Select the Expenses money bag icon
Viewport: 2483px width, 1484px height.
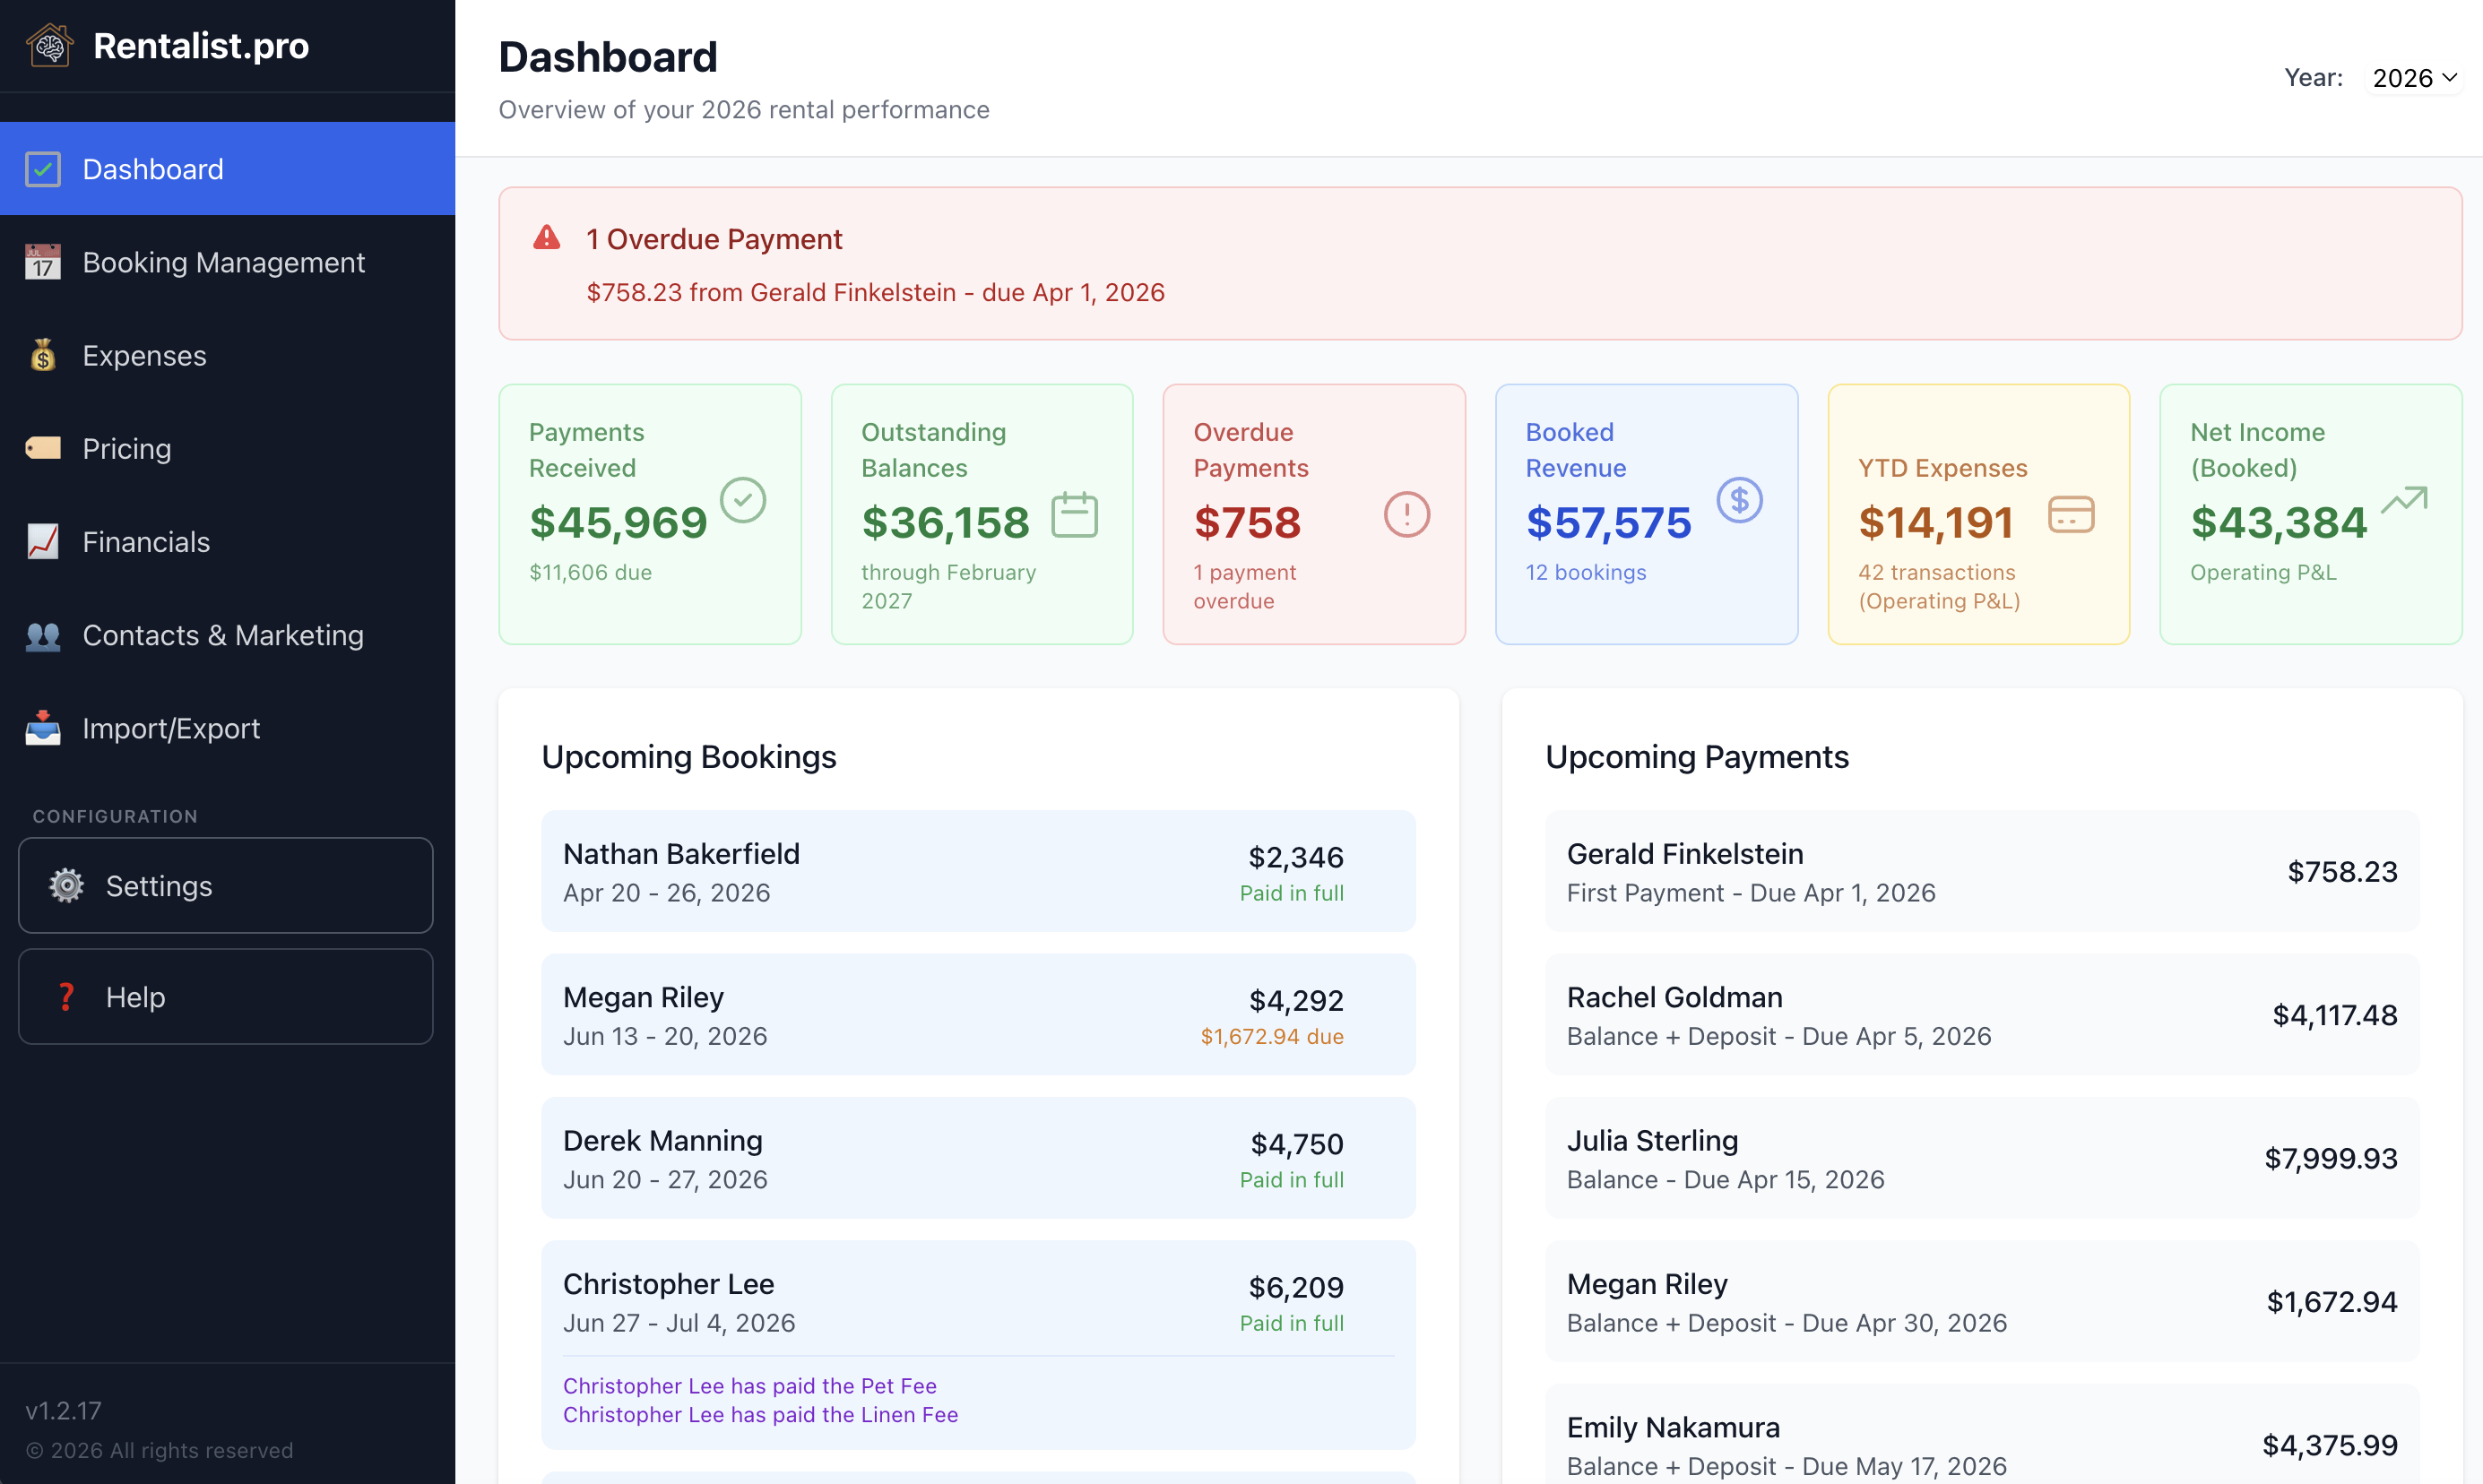click(42, 355)
